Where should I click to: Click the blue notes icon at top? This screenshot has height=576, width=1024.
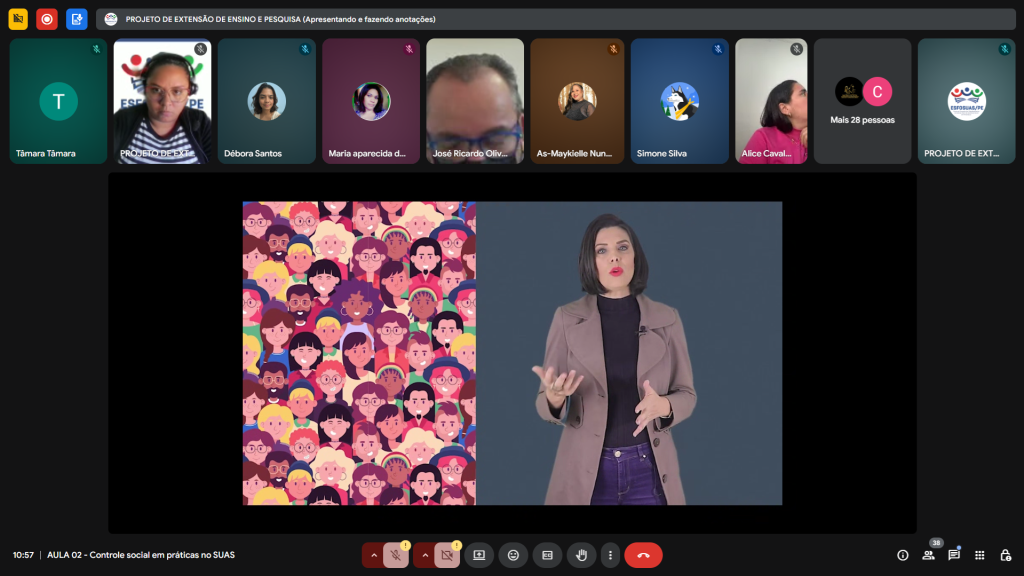point(77,19)
